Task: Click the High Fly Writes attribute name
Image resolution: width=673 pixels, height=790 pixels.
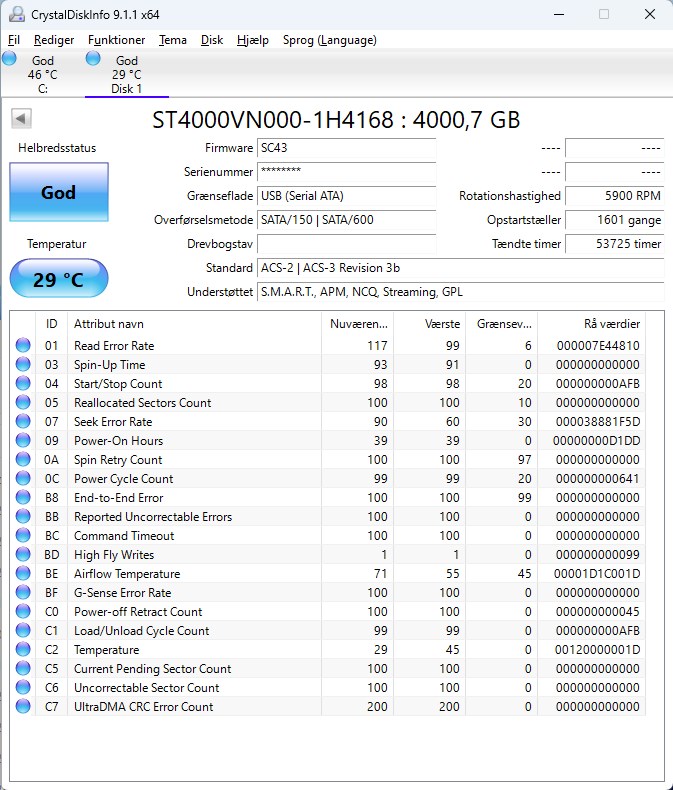Action: [114, 555]
